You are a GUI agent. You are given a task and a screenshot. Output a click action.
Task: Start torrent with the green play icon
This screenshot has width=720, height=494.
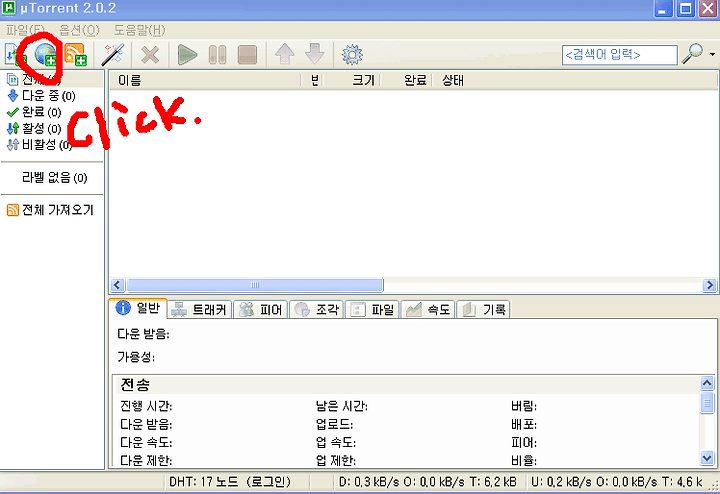187,55
